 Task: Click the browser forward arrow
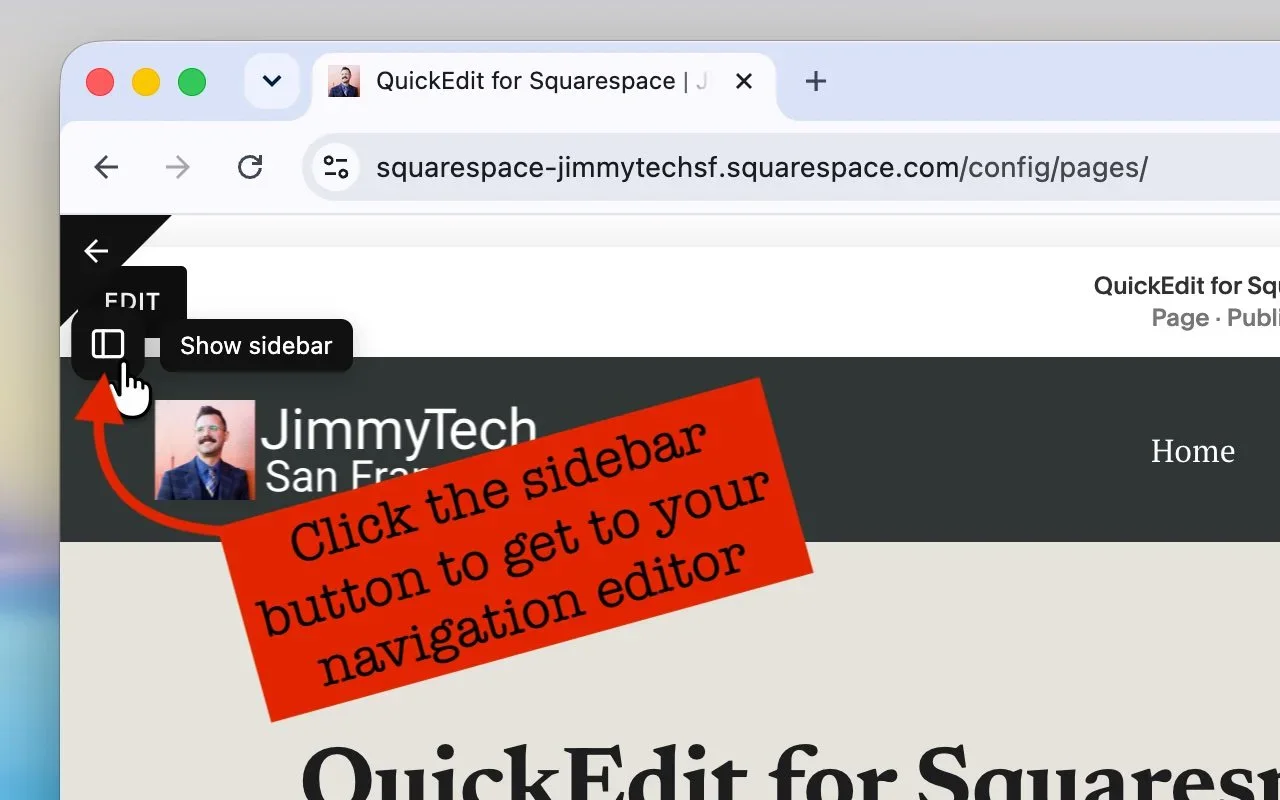(x=177, y=168)
